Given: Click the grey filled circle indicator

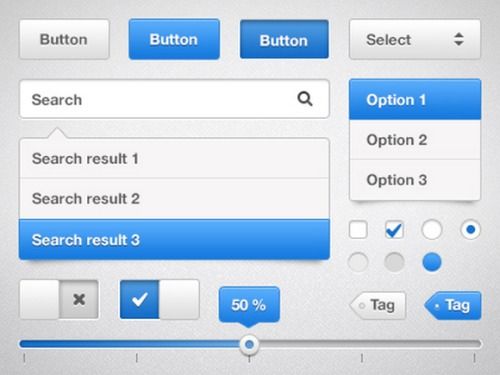Looking at the screenshot, I should tap(394, 262).
